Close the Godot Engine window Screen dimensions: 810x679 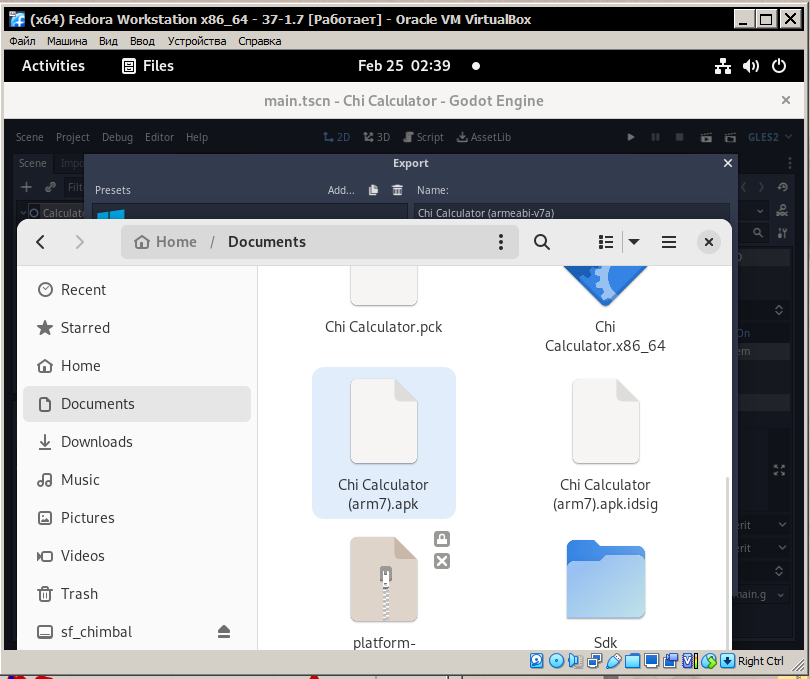tap(786, 100)
